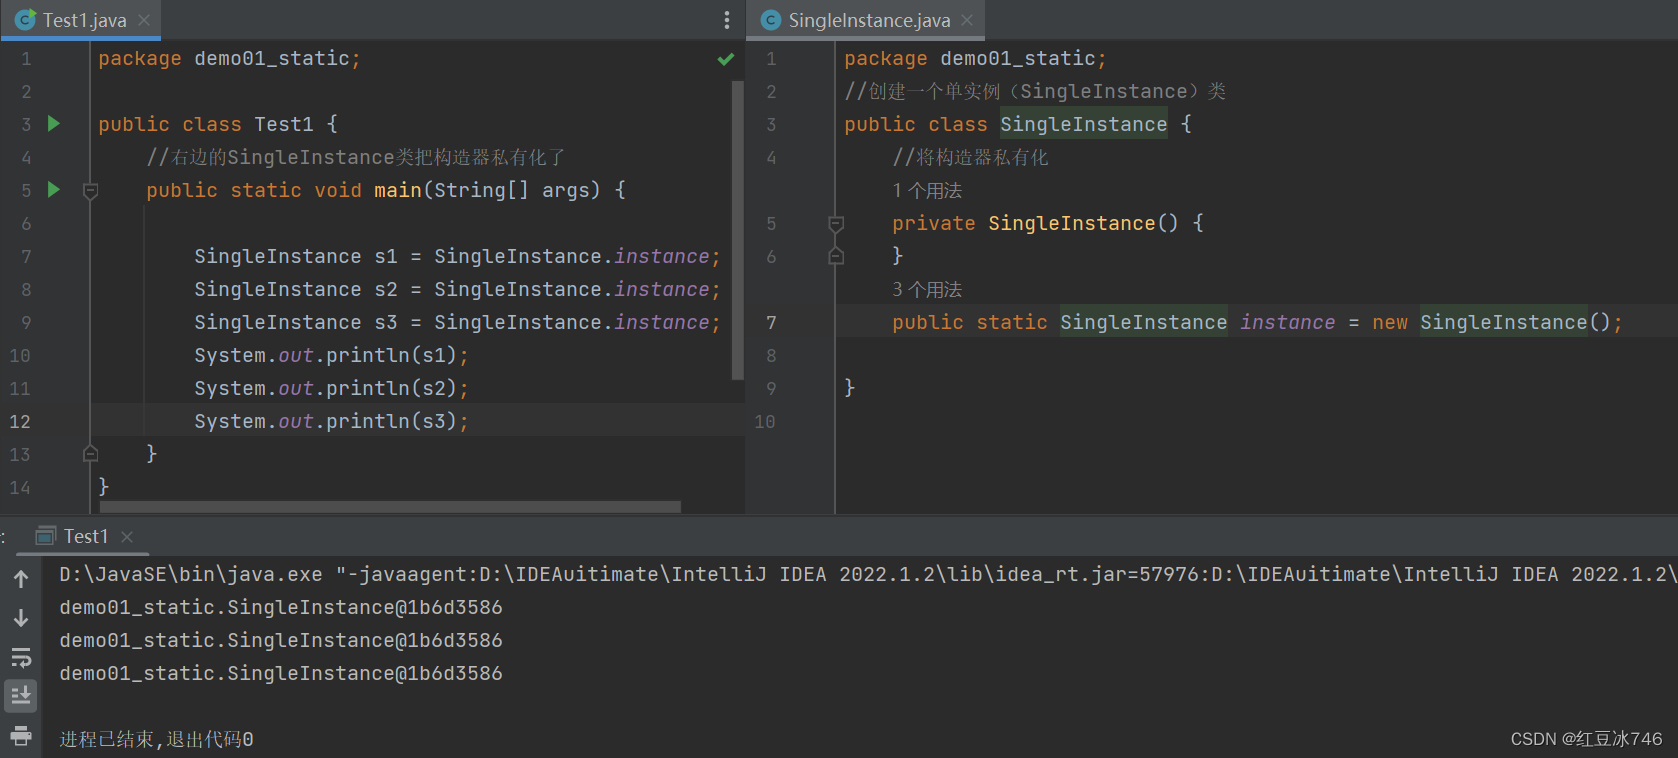Viewport: 1678px width, 758px height.
Task: Click the second 'SingleInstance@1b6d3586' console output line
Action: [281, 640]
